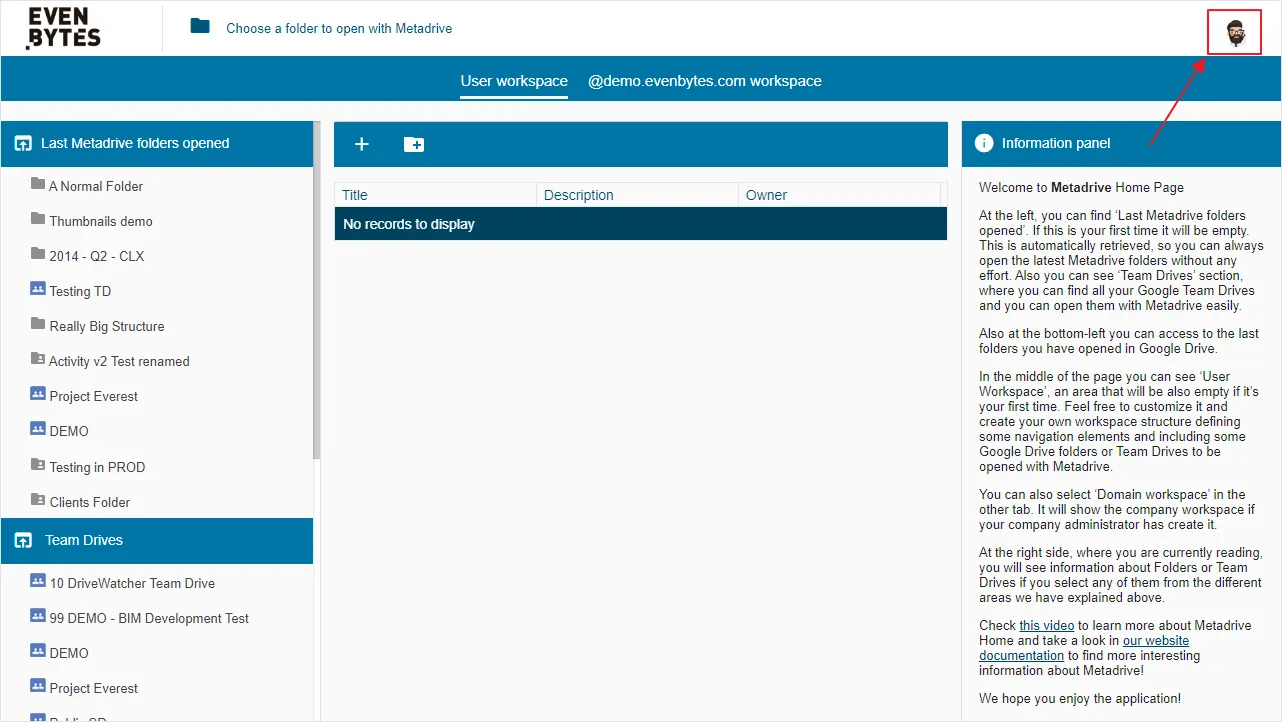1282x722 pixels.
Task: Open Thumbnails demo folder
Action: 101,221
